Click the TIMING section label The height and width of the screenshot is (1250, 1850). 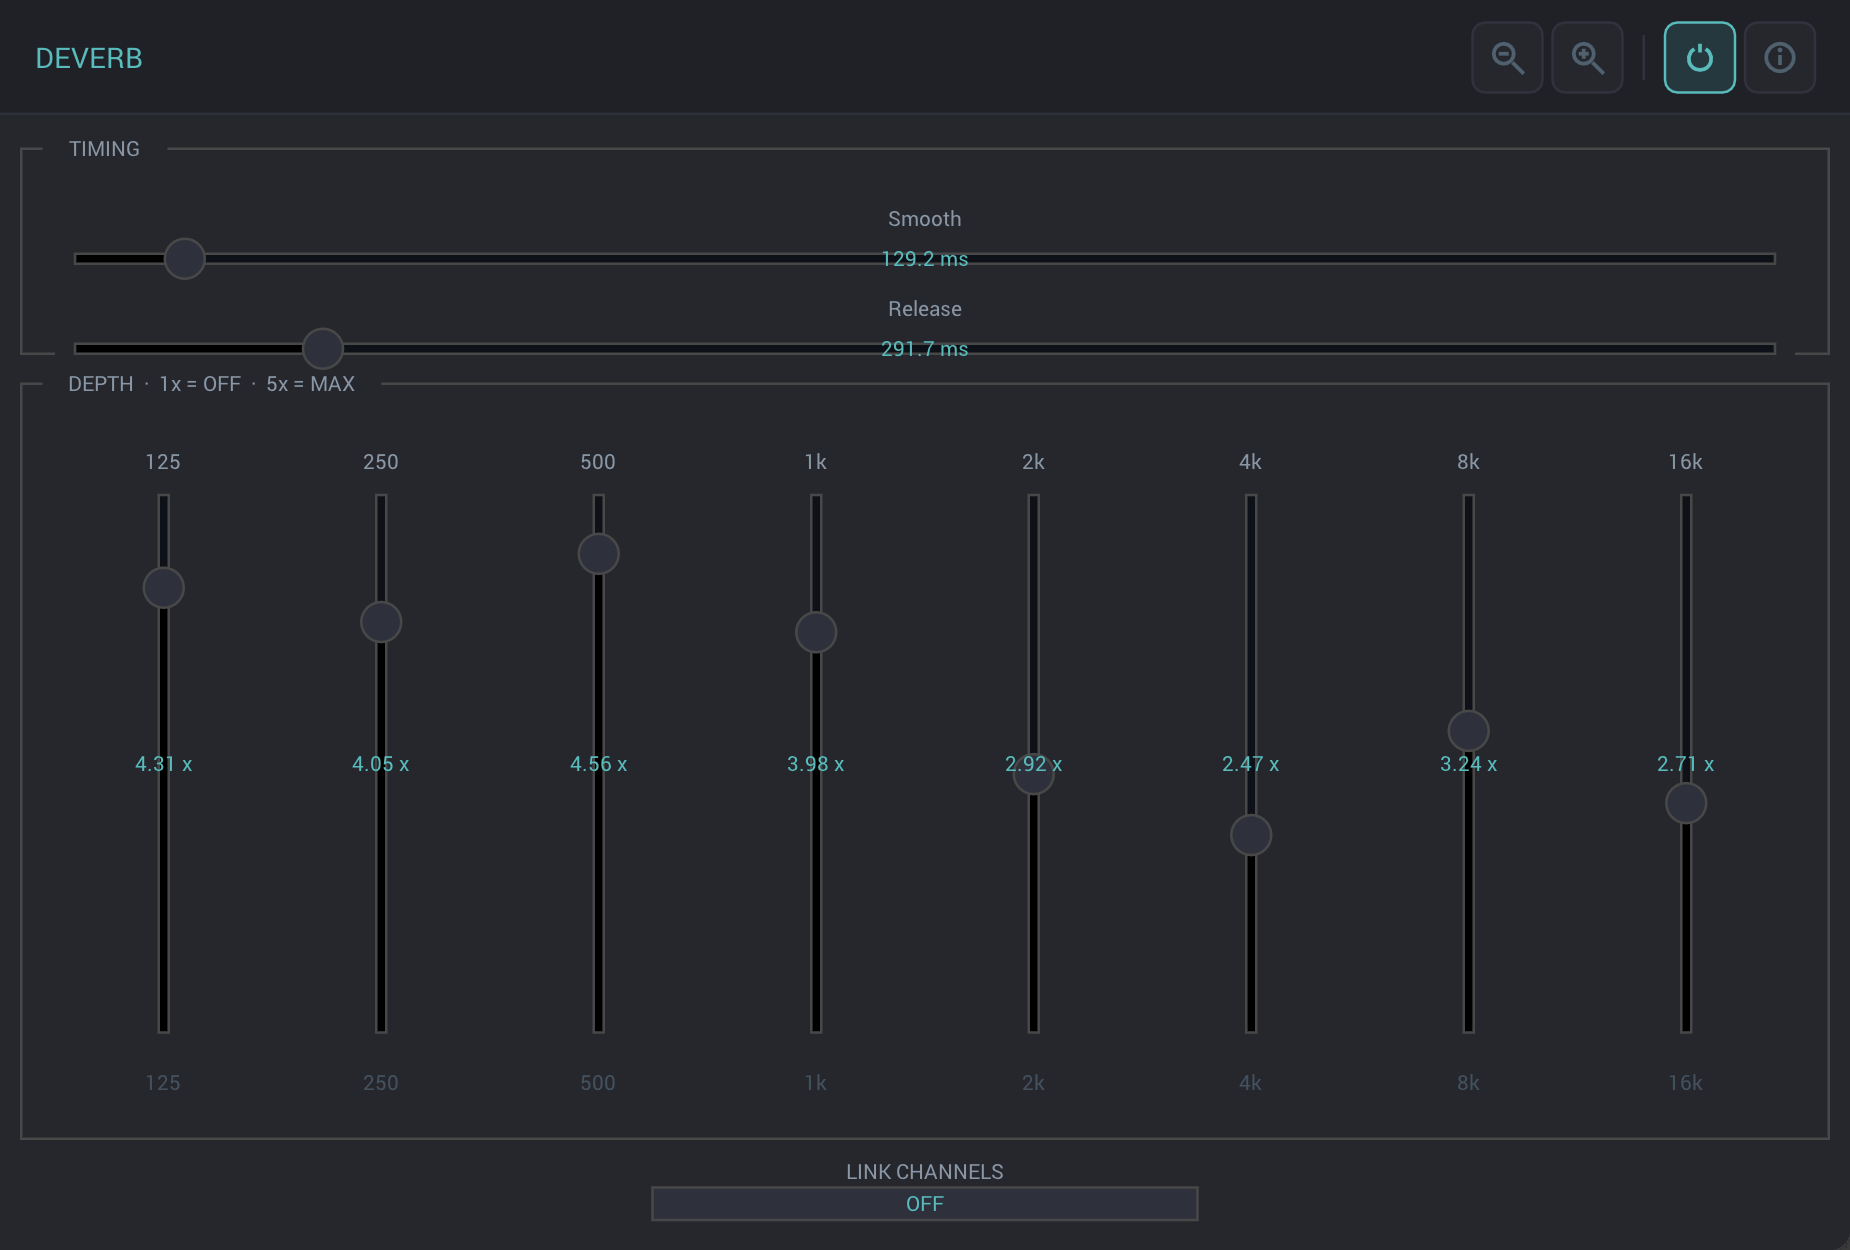pos(104,149)
